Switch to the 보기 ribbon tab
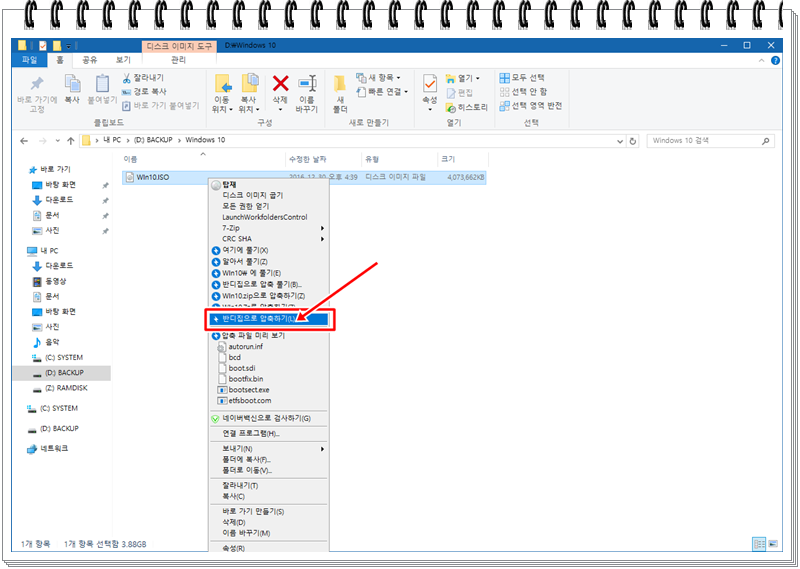This screenshot has width=800, height=569. (x=123, y=60)
